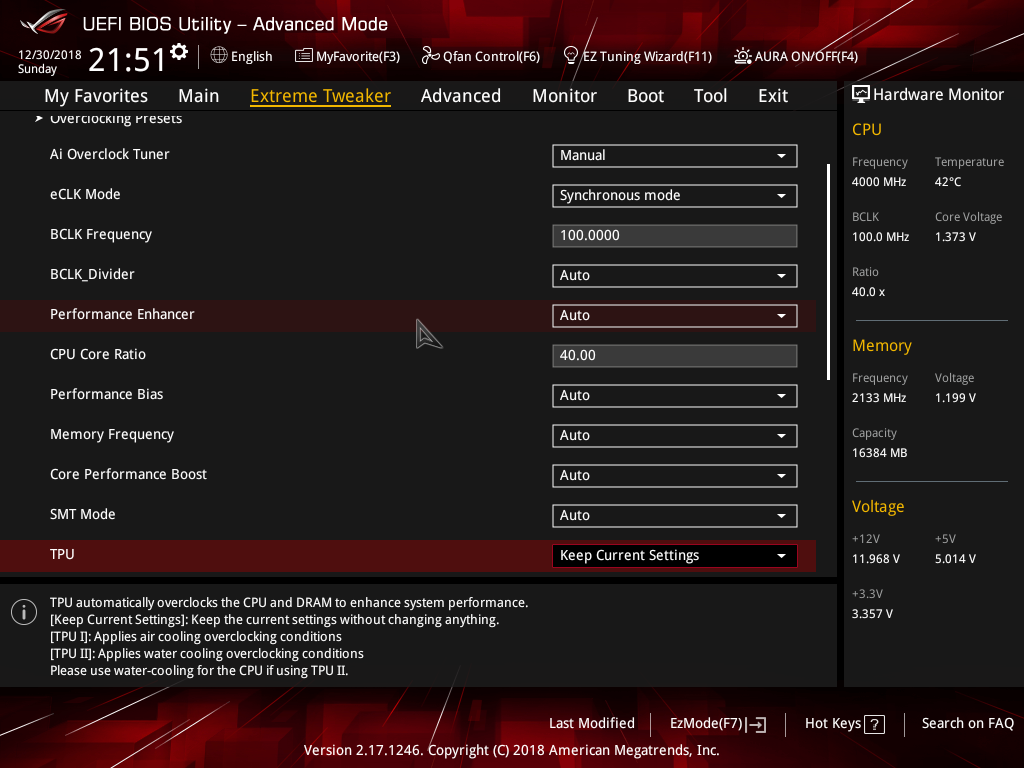Switch to the Main tab

point(199,96)
